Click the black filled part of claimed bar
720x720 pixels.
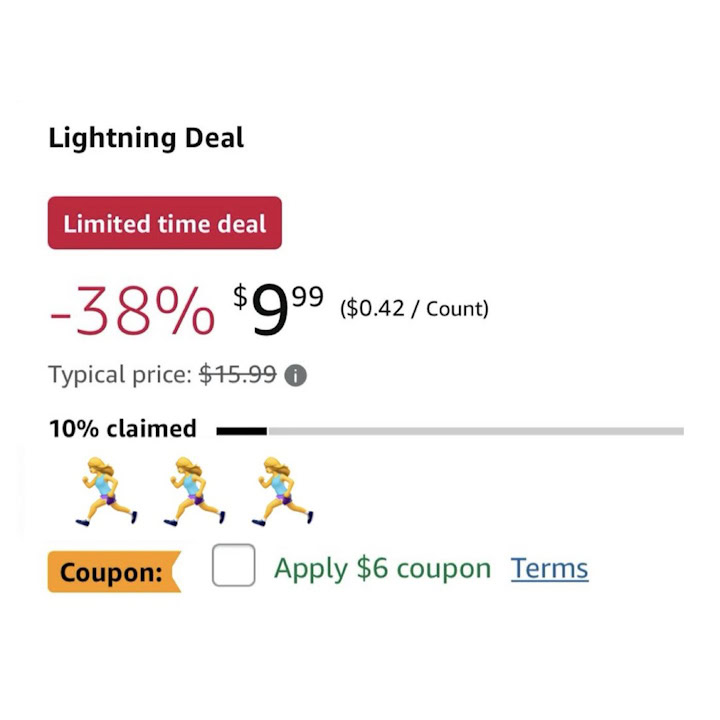pos(241,431)
